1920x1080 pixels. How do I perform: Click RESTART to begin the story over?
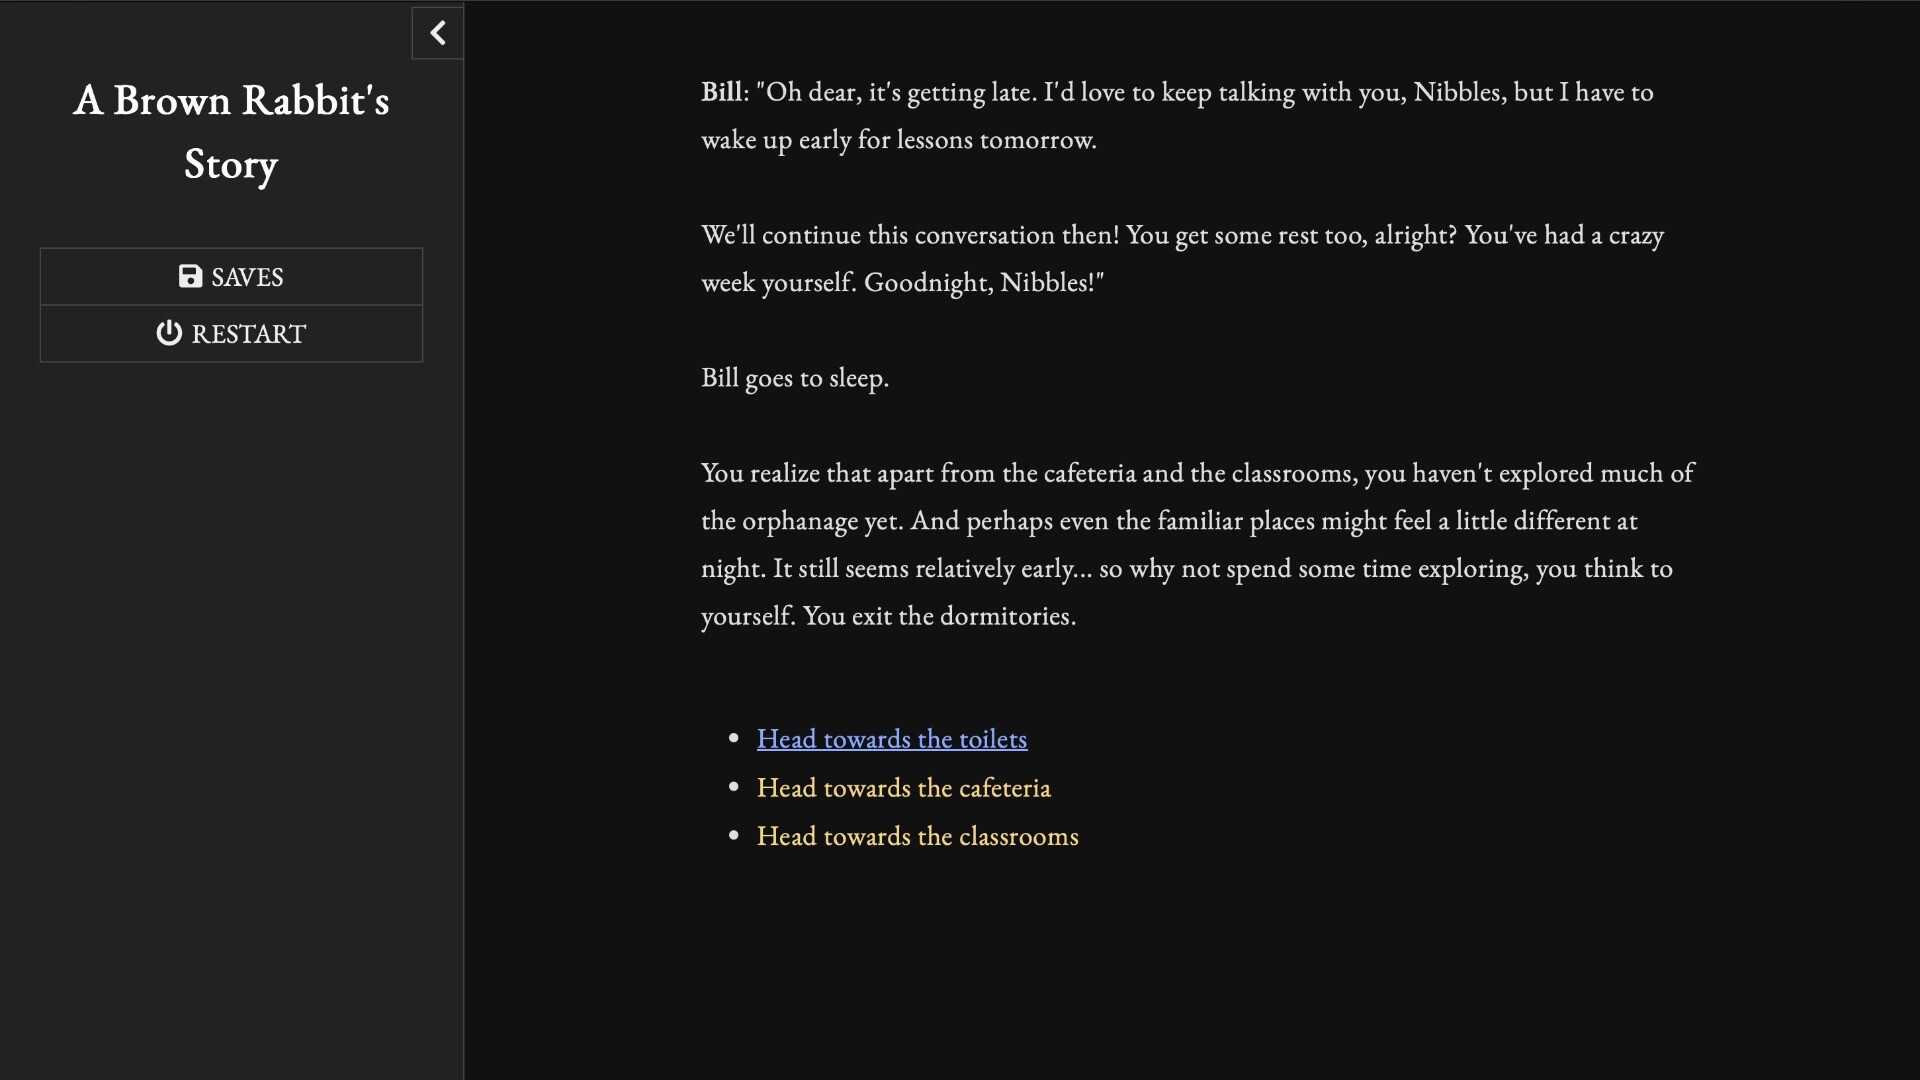pyautogui.click(x=231, y=333)
